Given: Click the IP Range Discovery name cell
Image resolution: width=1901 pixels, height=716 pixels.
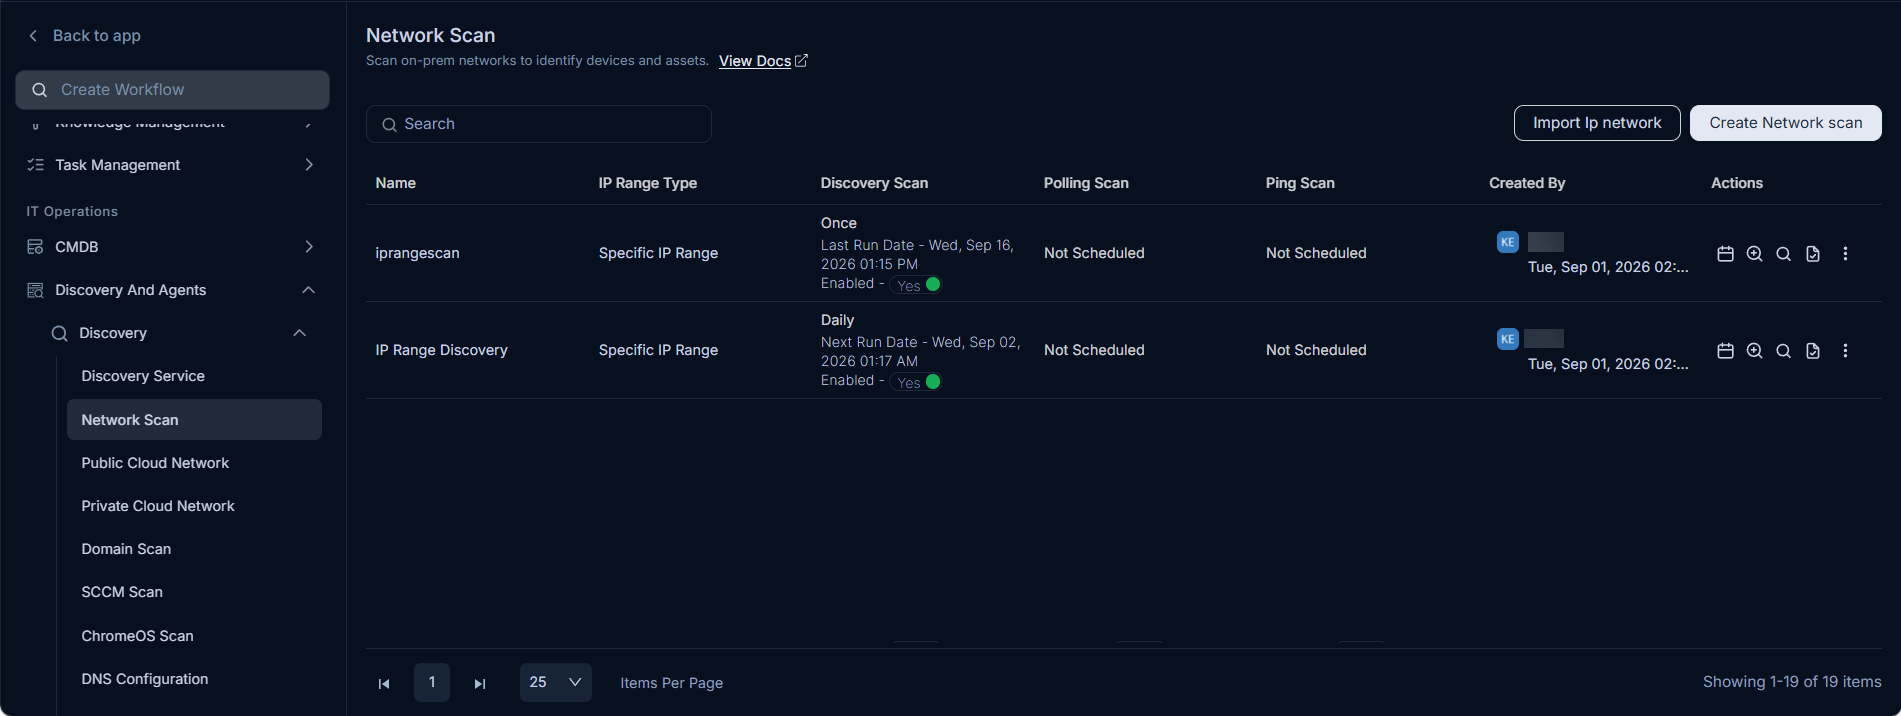Looking at the screenshot, I should point(442,350).
